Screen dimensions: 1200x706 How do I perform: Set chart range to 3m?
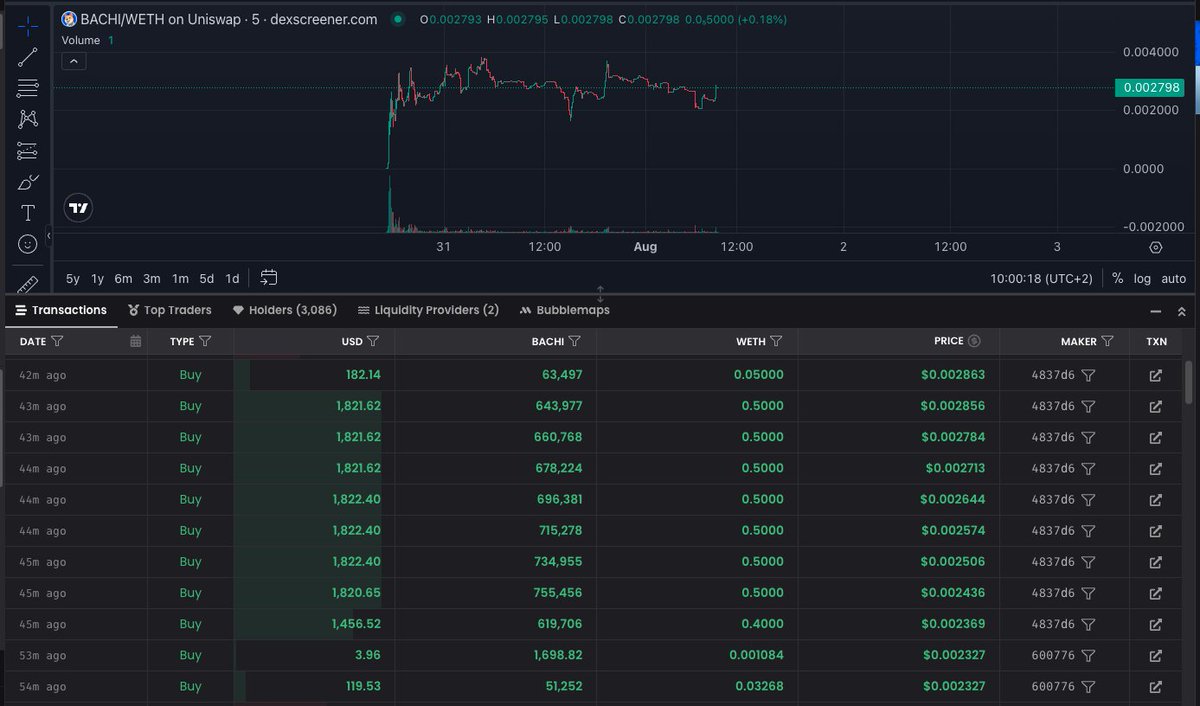152,278
